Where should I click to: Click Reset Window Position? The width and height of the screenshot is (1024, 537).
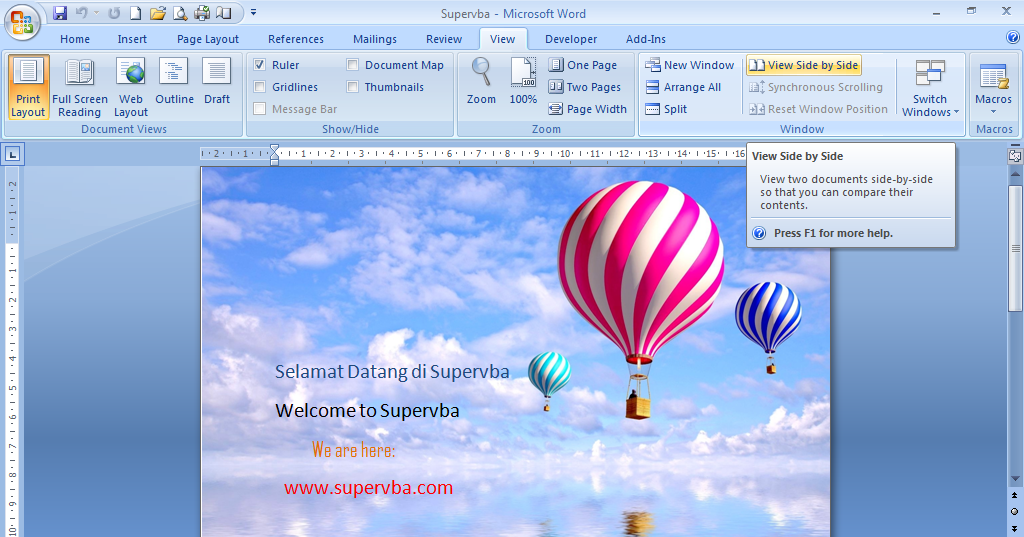click(819, 109)
